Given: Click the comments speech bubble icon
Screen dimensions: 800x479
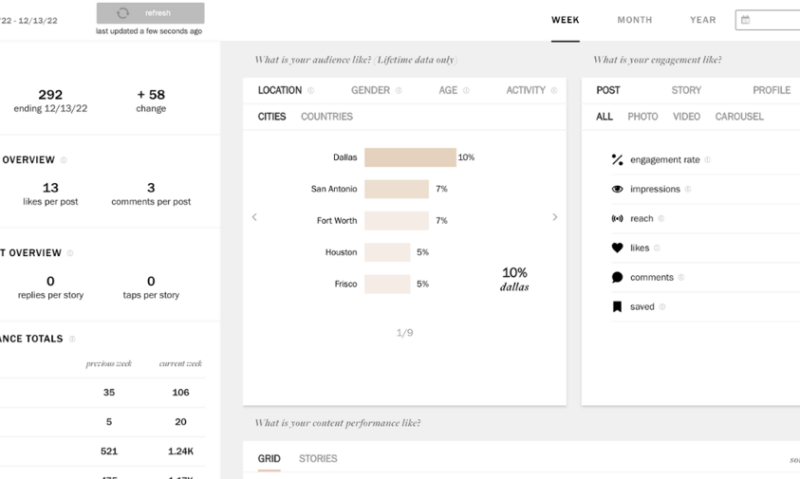Looking at the screenshot, I should [617, 277].
